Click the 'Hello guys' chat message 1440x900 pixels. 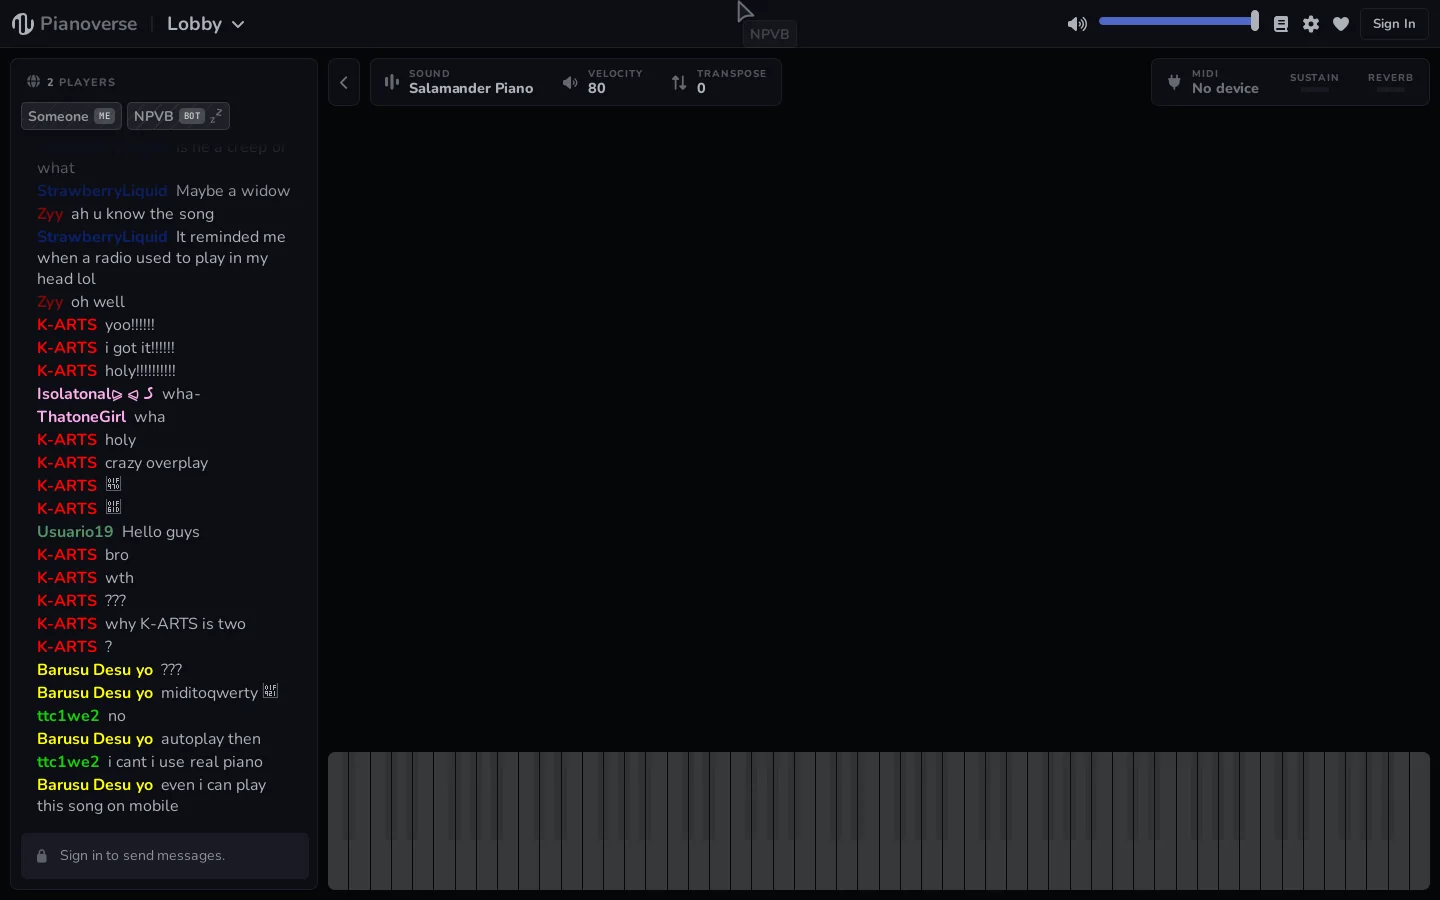pyautogui.click(x=161, y=532)
